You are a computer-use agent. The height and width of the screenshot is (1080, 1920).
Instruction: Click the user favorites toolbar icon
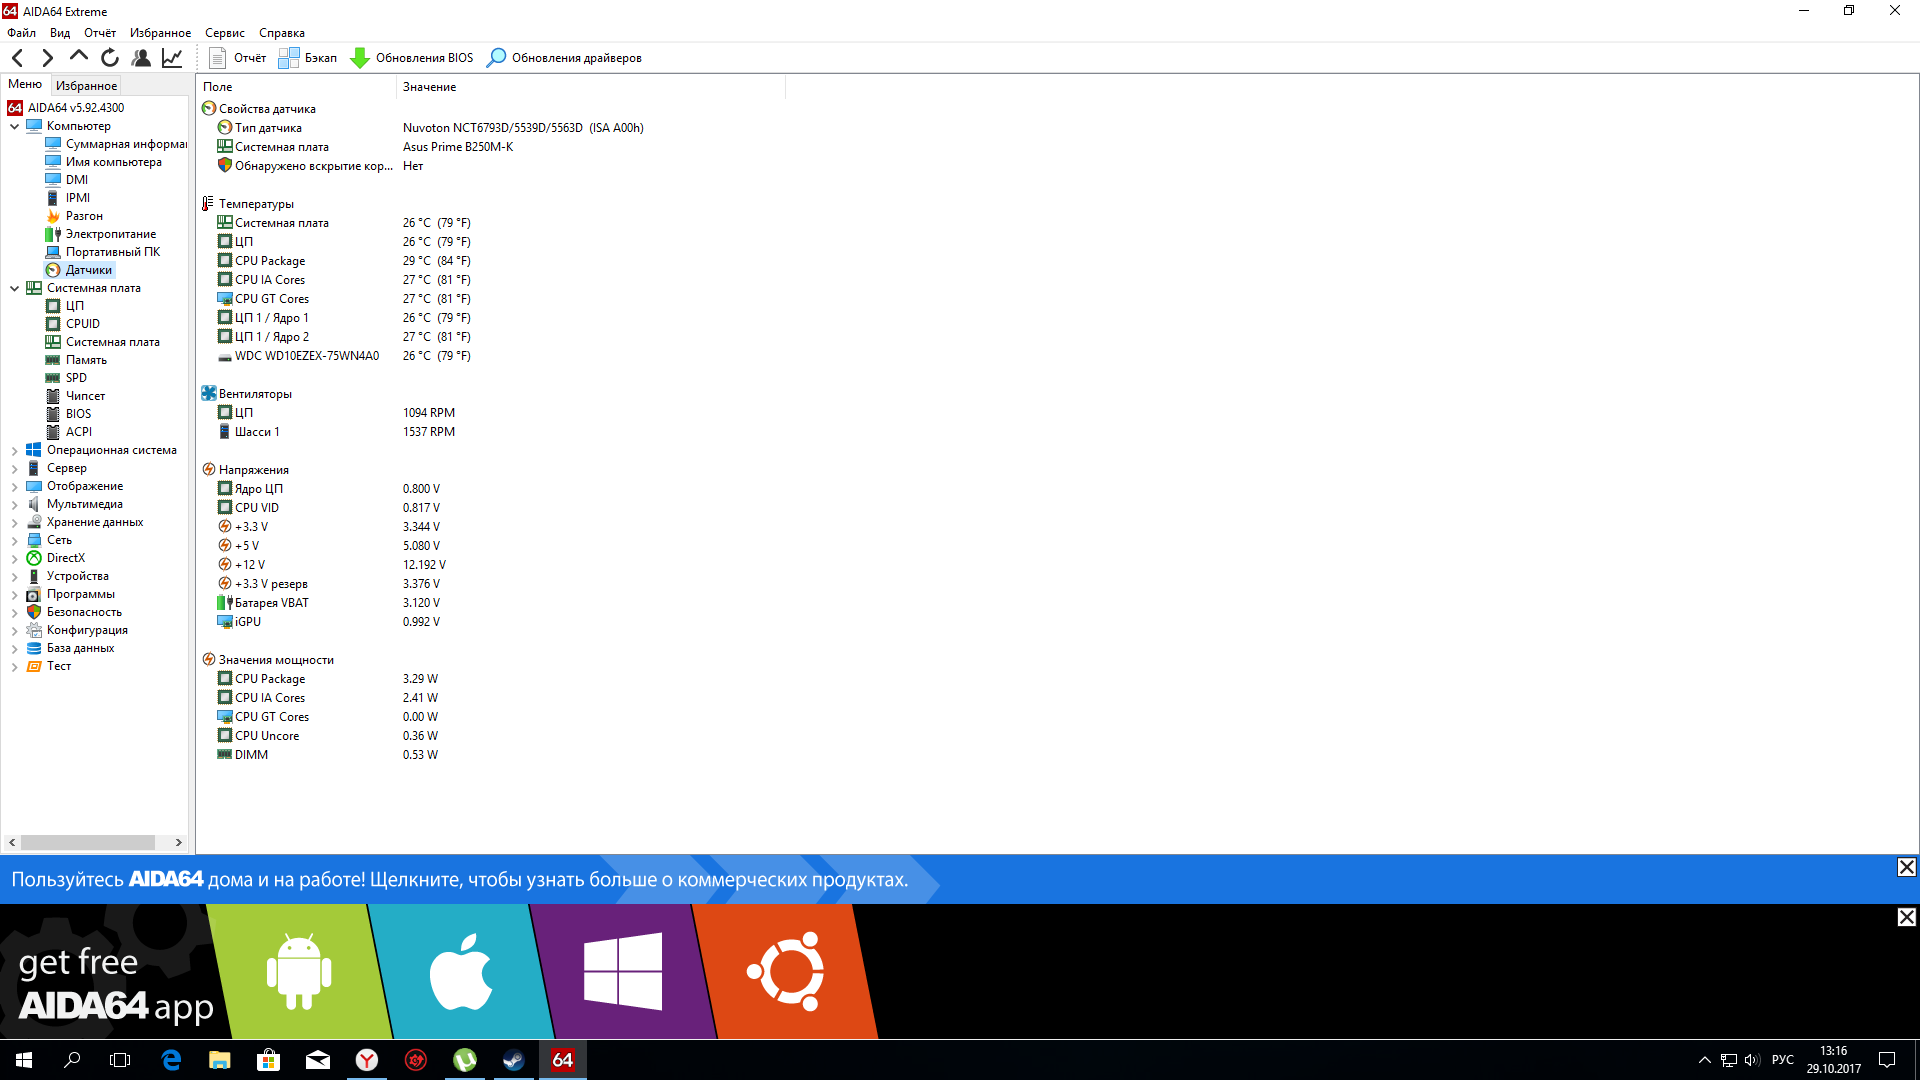pyautogui.click(x=141, y=58)
